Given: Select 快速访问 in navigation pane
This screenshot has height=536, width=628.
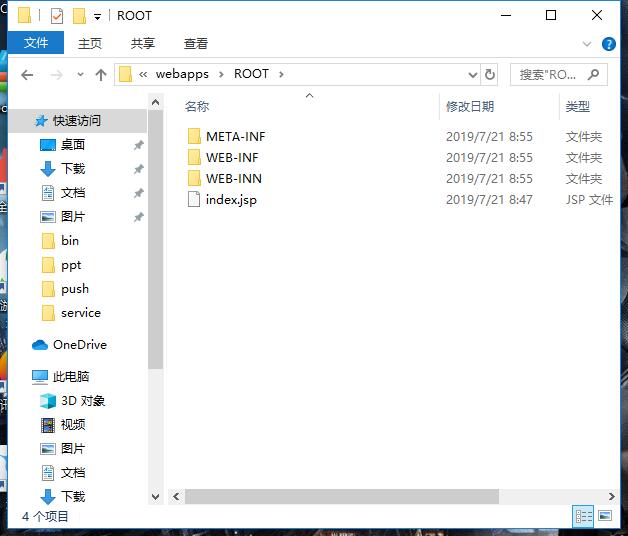Looking at the screenshot, I should (77, 121).
